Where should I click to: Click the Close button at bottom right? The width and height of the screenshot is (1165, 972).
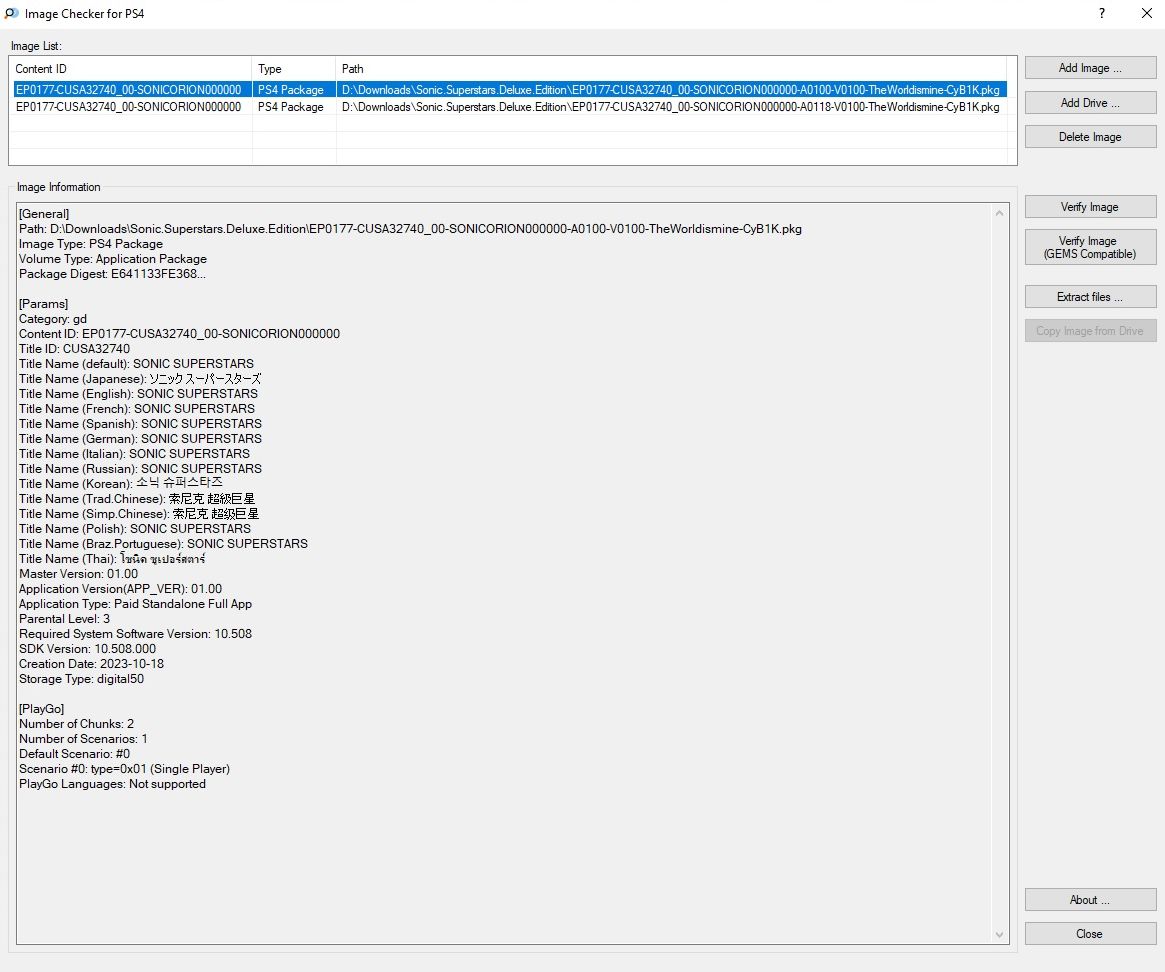[1090, 934]
